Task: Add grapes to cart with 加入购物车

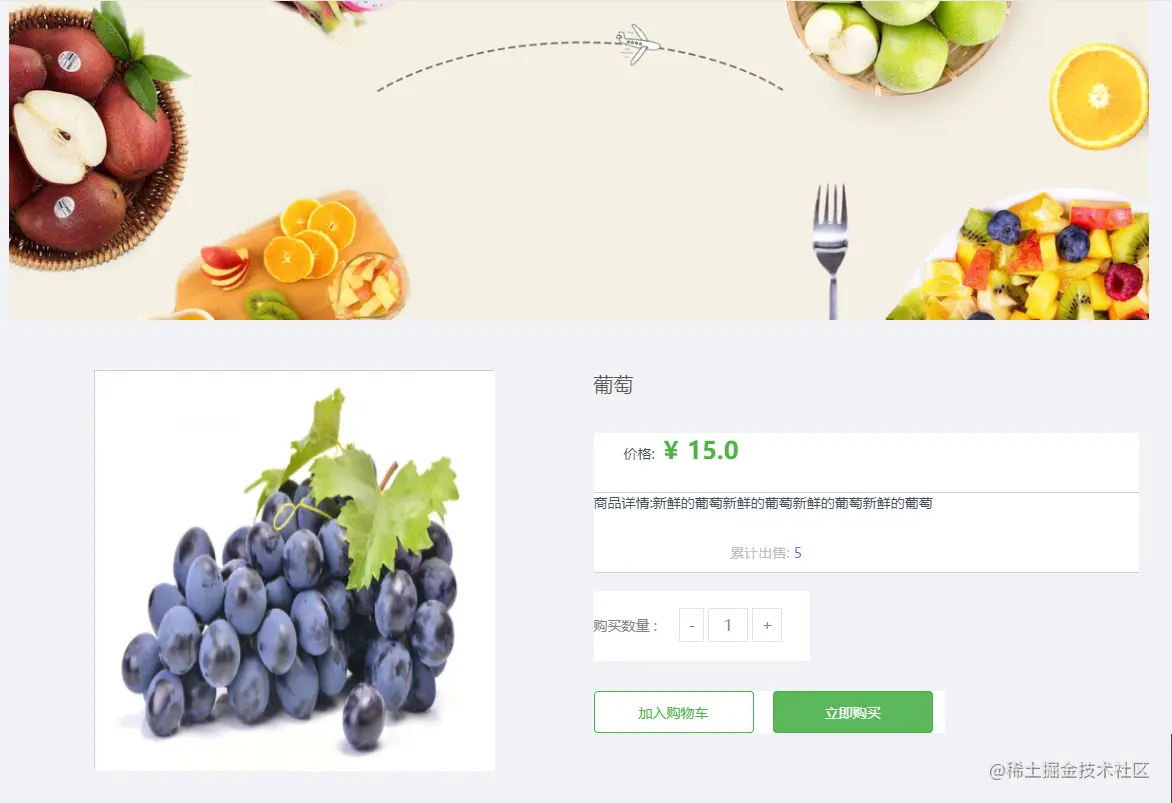Action: (x=673, y=713)
